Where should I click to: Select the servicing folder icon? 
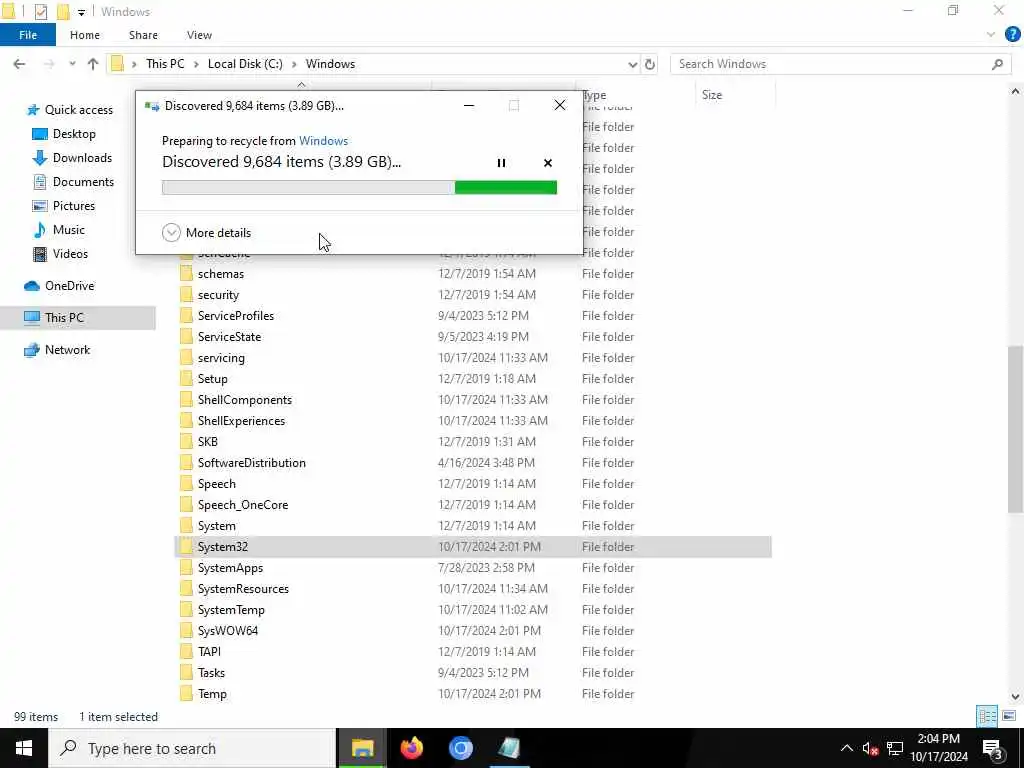(186, 358)
